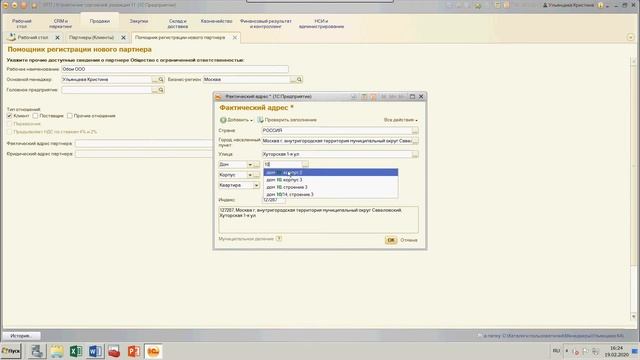The height and width of the screenshot is (360, 640).
Task: Expand the Дом type dropdown
Action: pos(250,164)
